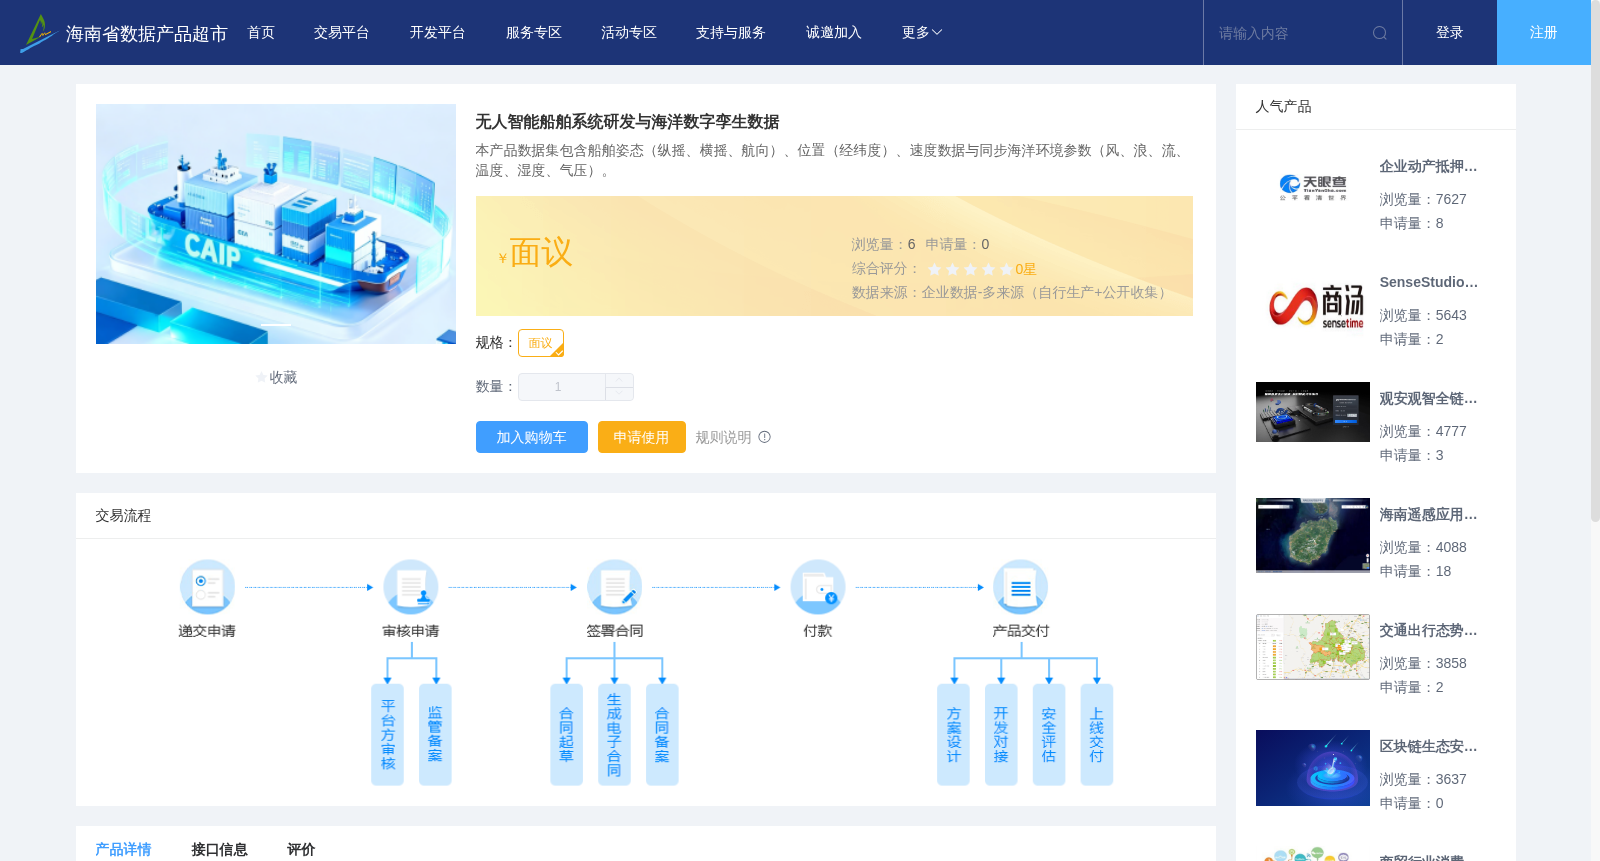Click the star icon beside 收藏
This screenshot has height=861, width=1600.
coord(262,378)
